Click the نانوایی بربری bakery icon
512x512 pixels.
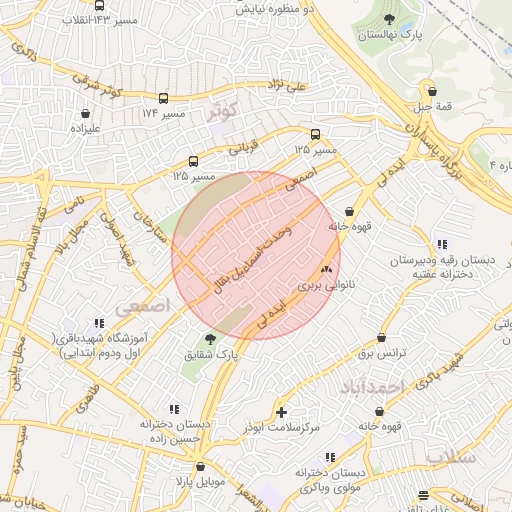click(x=326, y=269)
